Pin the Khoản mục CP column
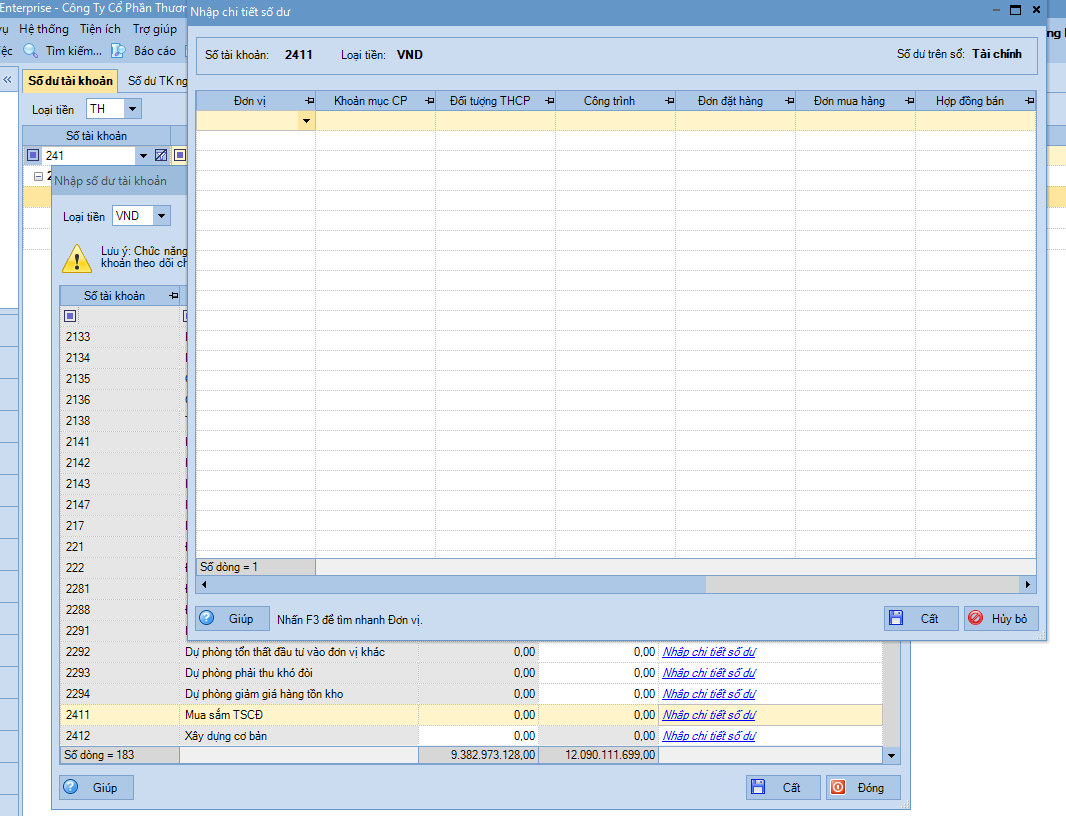 point(429,101)
